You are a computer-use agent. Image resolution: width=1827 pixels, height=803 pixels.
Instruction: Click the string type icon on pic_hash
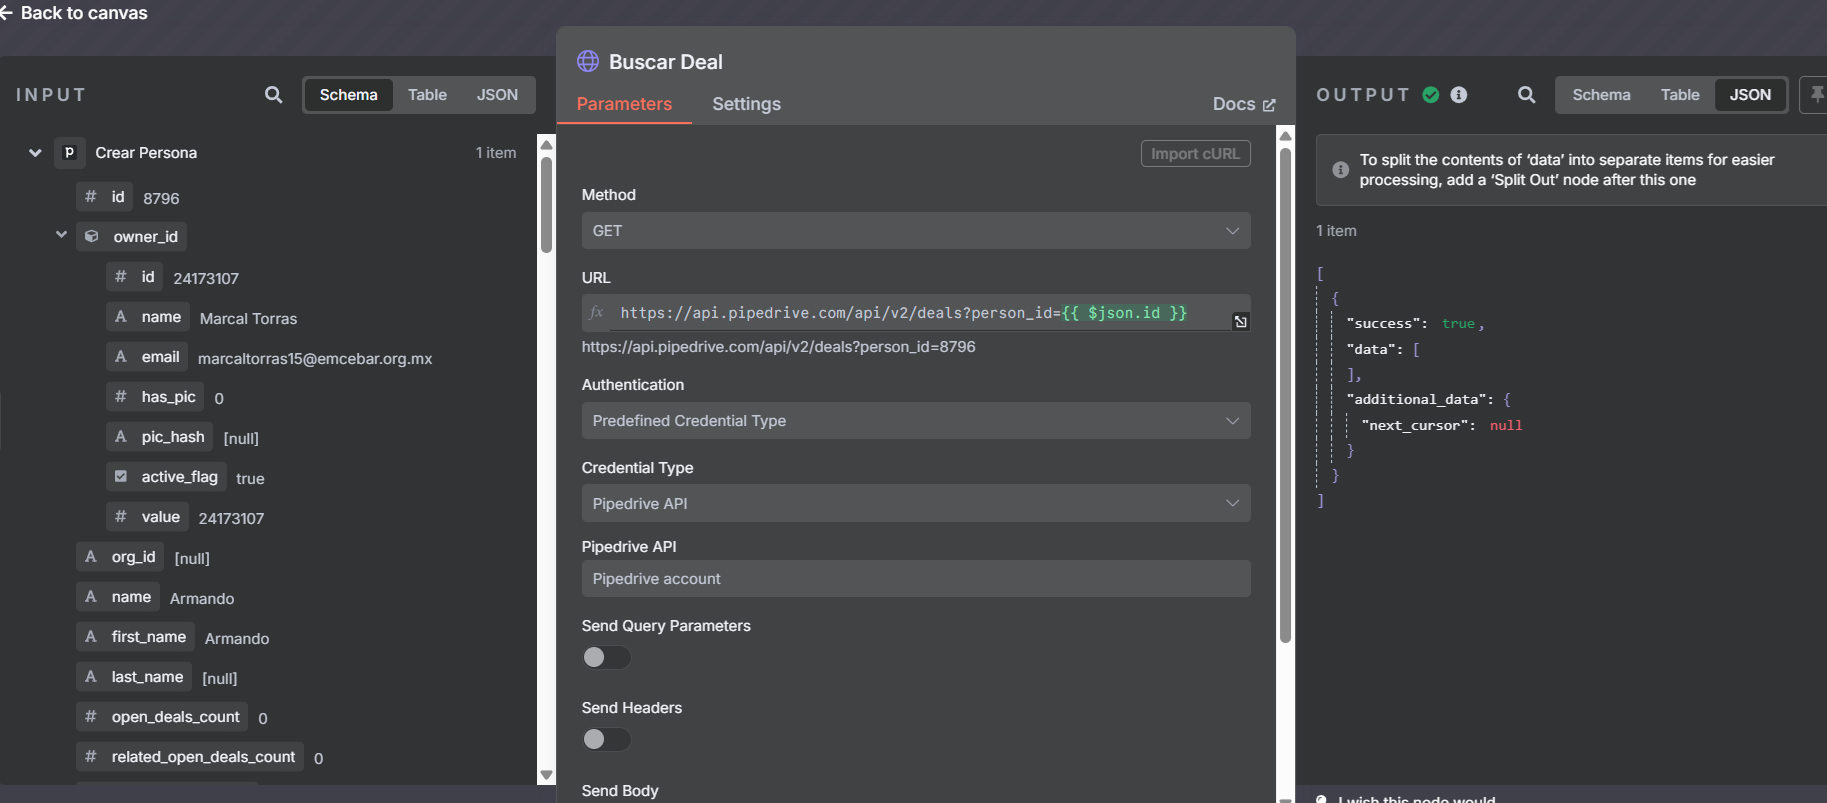click(121, 437)
